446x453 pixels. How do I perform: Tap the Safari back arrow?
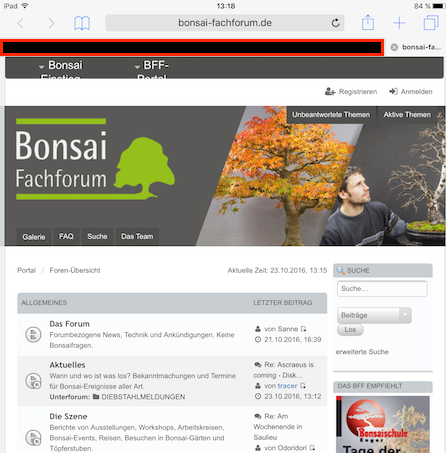pyautogui.click(x=21, y=23)
